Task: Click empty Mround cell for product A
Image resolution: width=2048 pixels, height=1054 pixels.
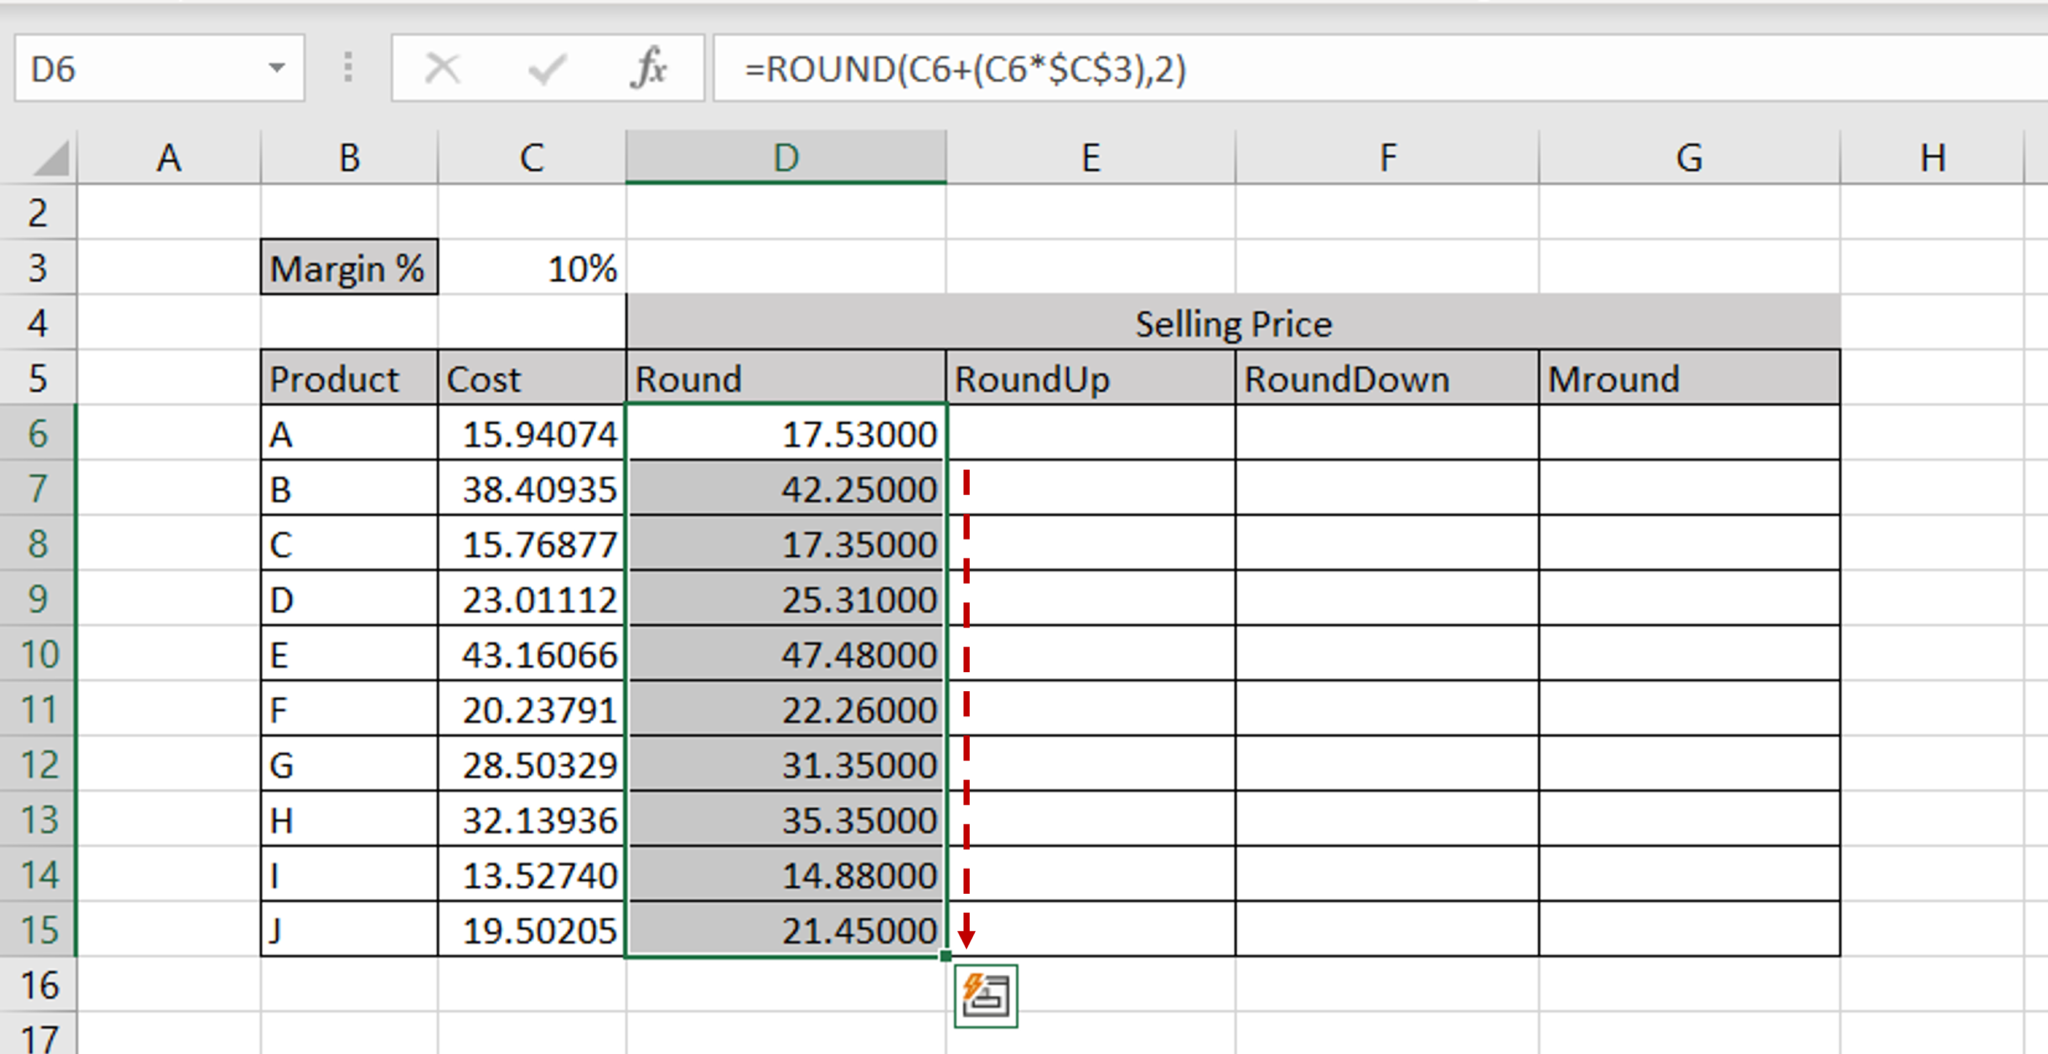Action: 1690,433
